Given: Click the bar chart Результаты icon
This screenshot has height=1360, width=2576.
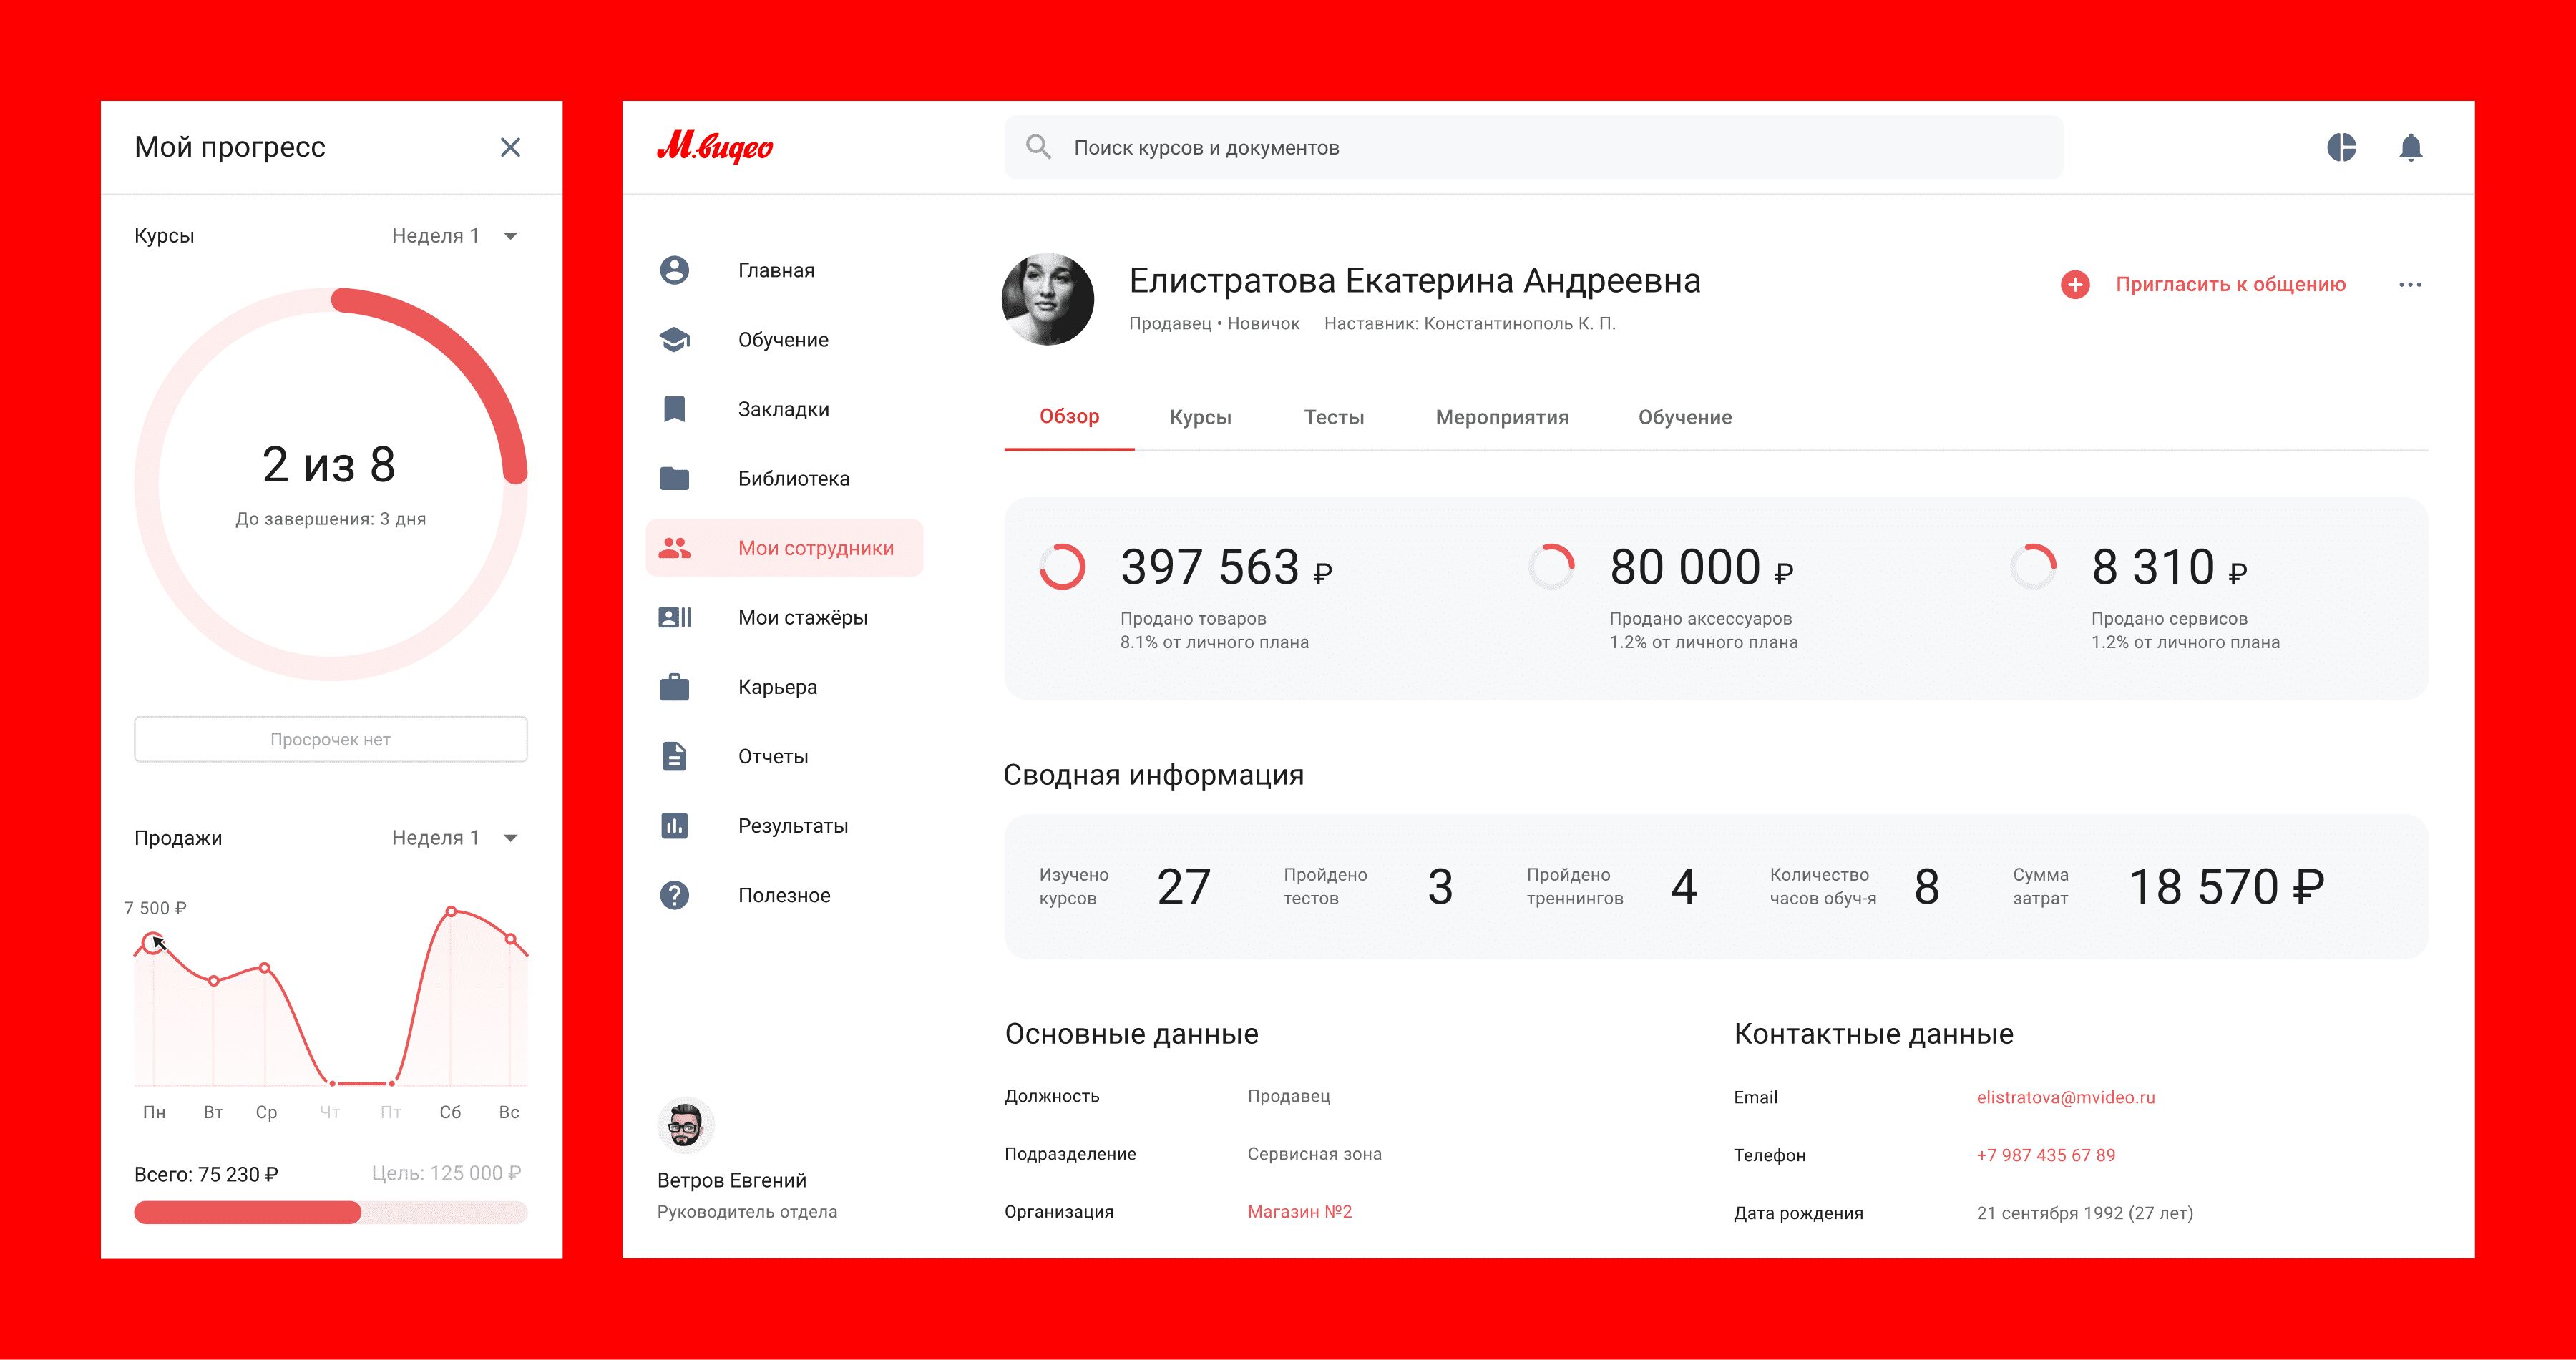Looking at the screenshot, I should click(675, 826).
